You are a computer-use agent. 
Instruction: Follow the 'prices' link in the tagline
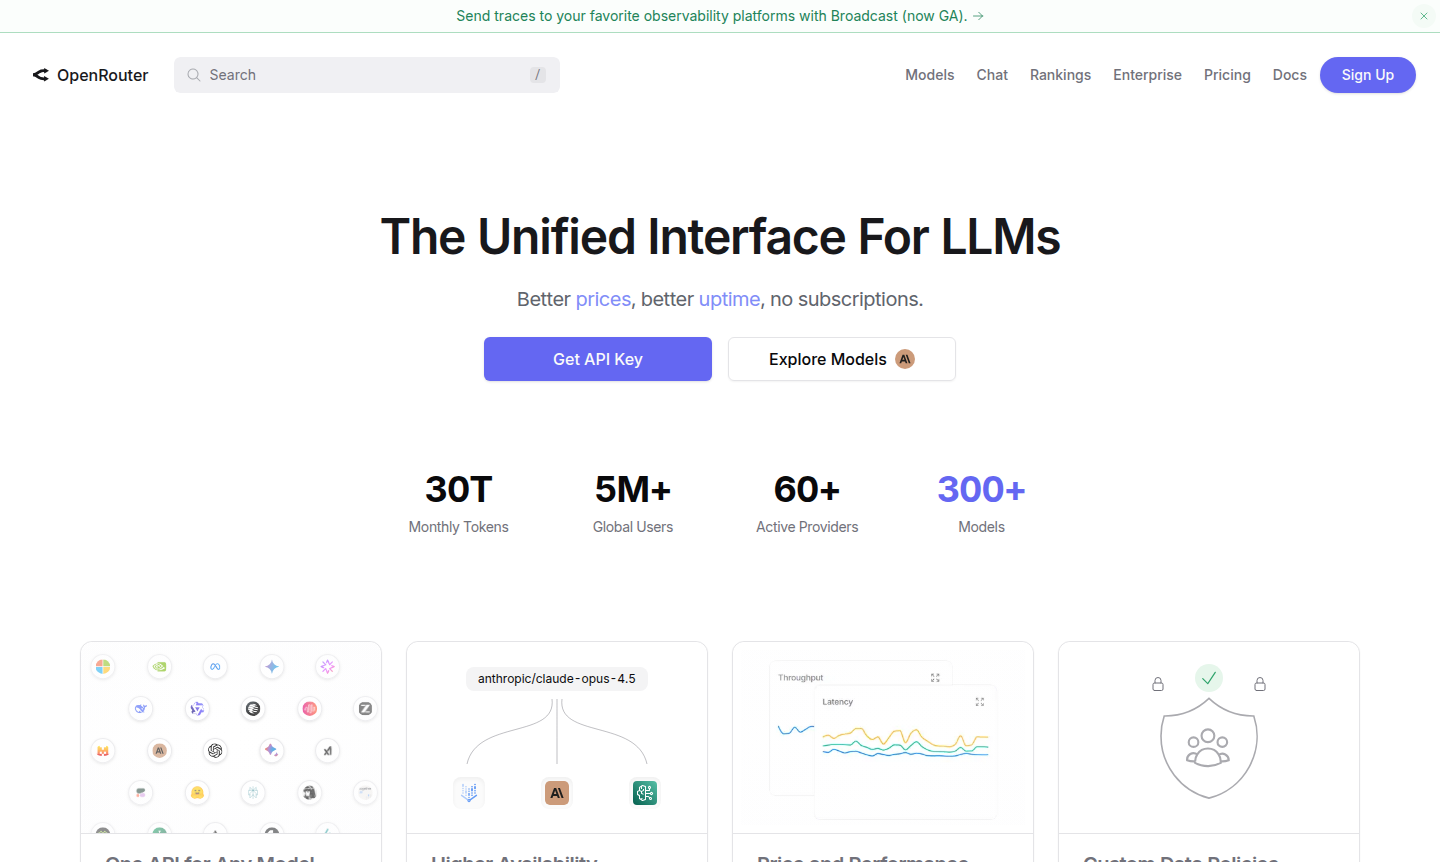(603, 299)
